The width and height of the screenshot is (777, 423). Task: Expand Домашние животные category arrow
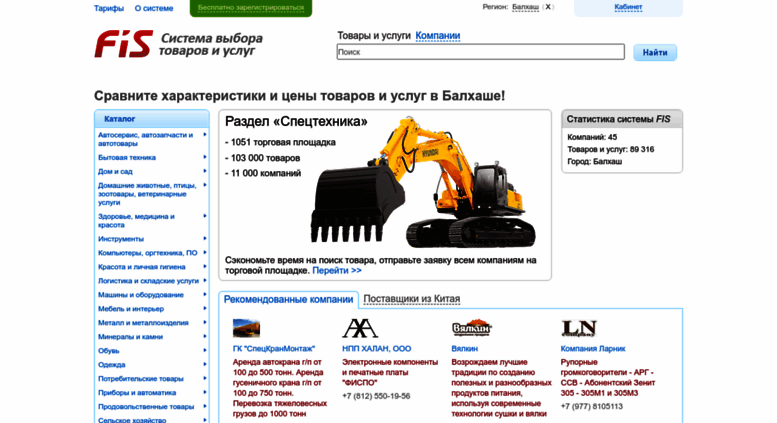(x=205, y=185)
